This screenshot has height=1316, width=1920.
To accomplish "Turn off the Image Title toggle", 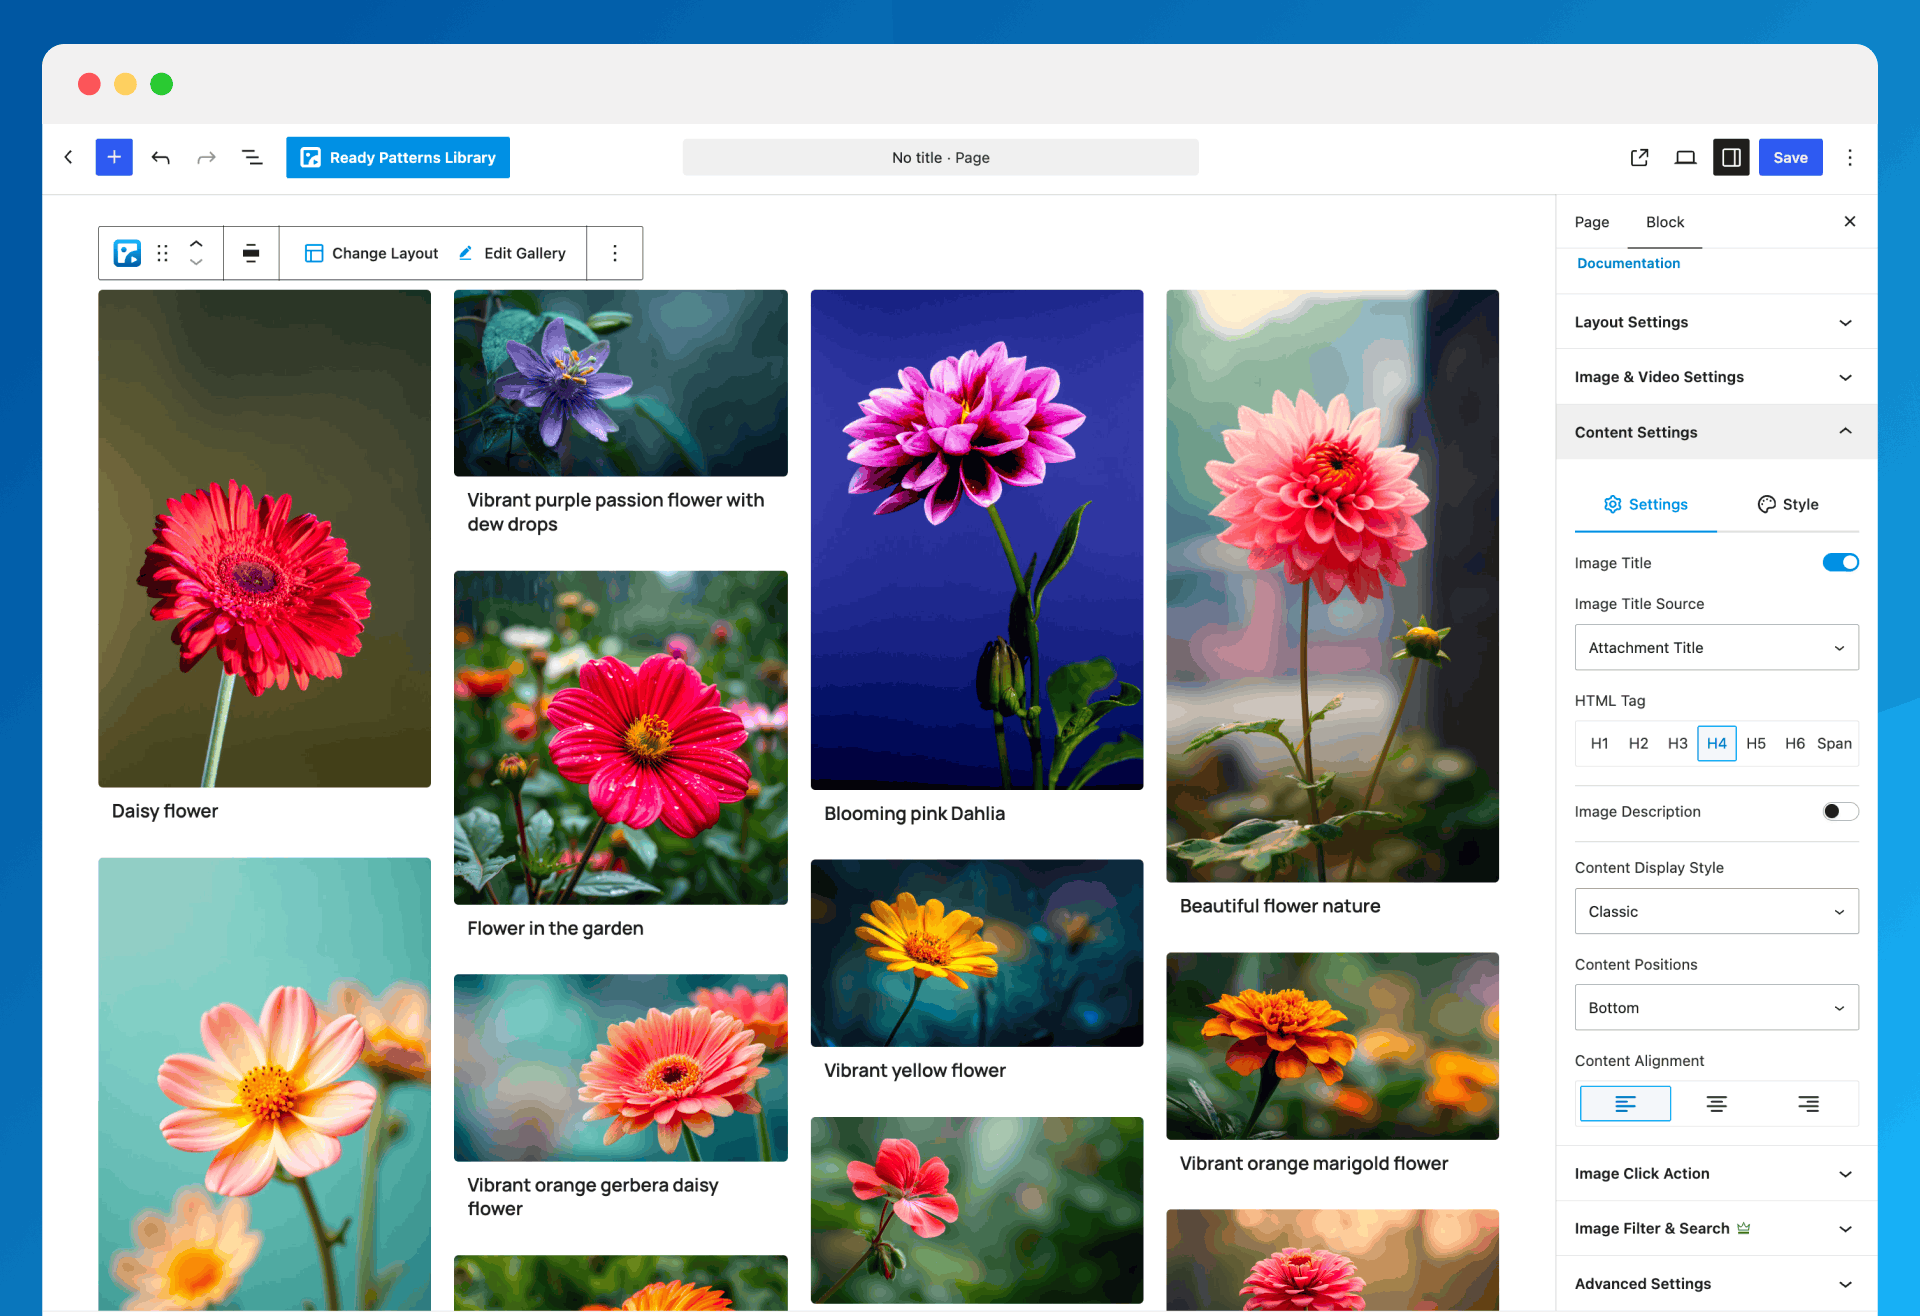I will (x=1840, y=562).
